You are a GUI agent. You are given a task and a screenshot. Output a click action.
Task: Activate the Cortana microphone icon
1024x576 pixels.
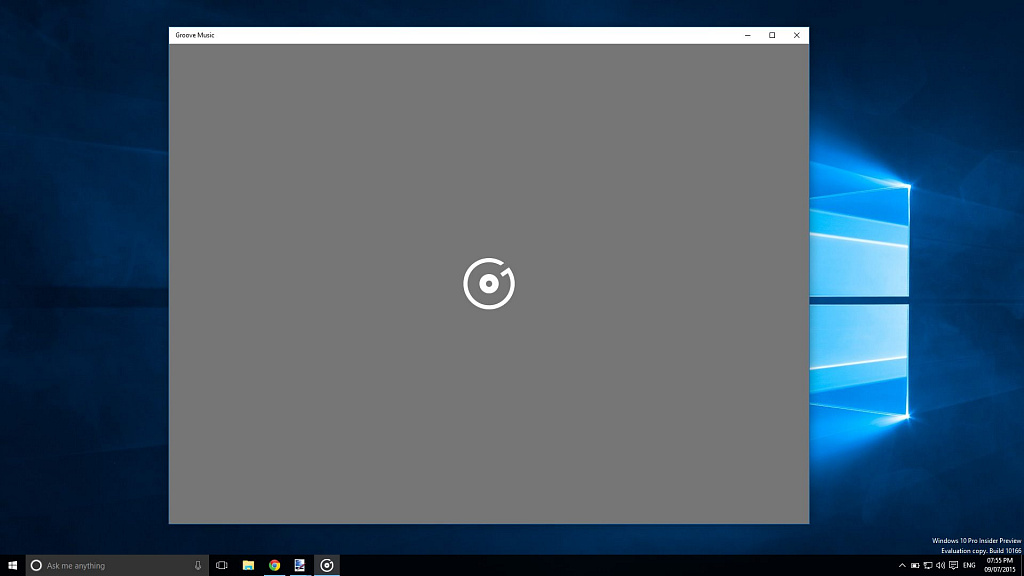198,566
